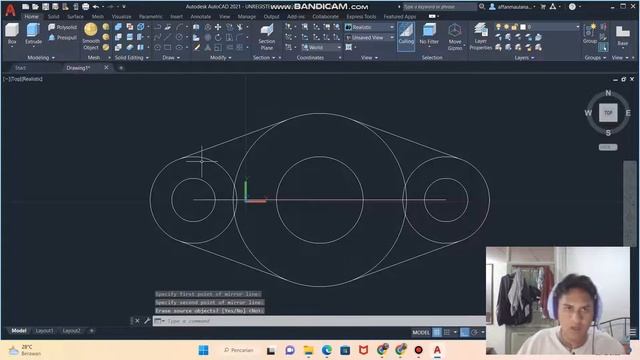Click the Group objects tool
The width and height of the screenshot is (640, 360).
tap(590, 34)
